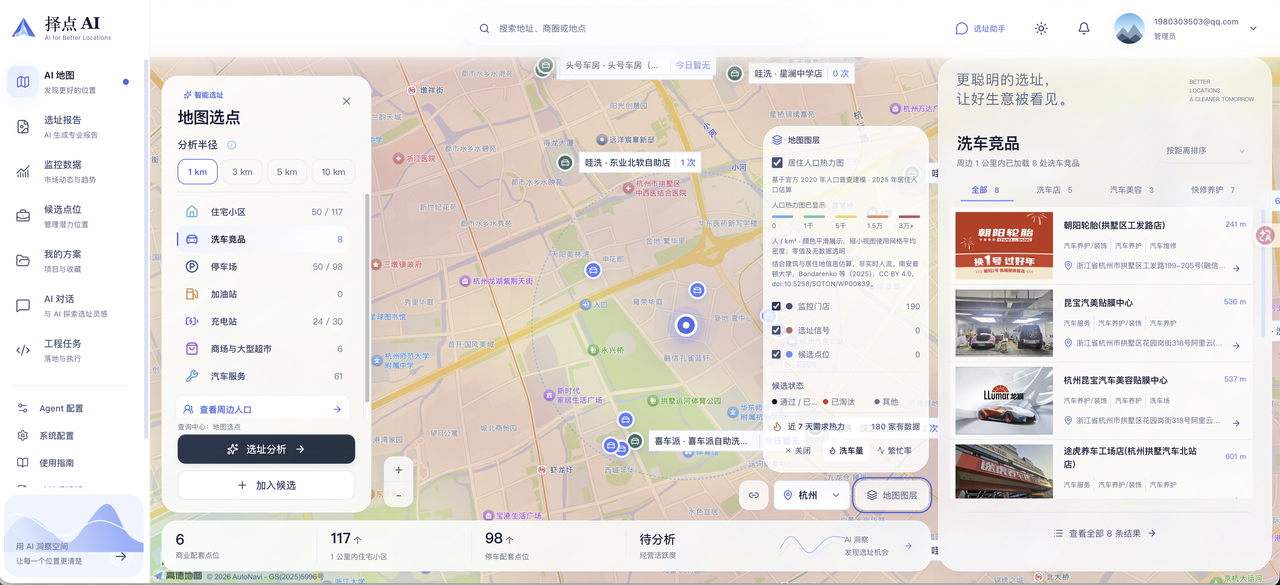Toggle the light theme sun icon
This screenshot has height=585, width=1280.
coord(1041,28)
